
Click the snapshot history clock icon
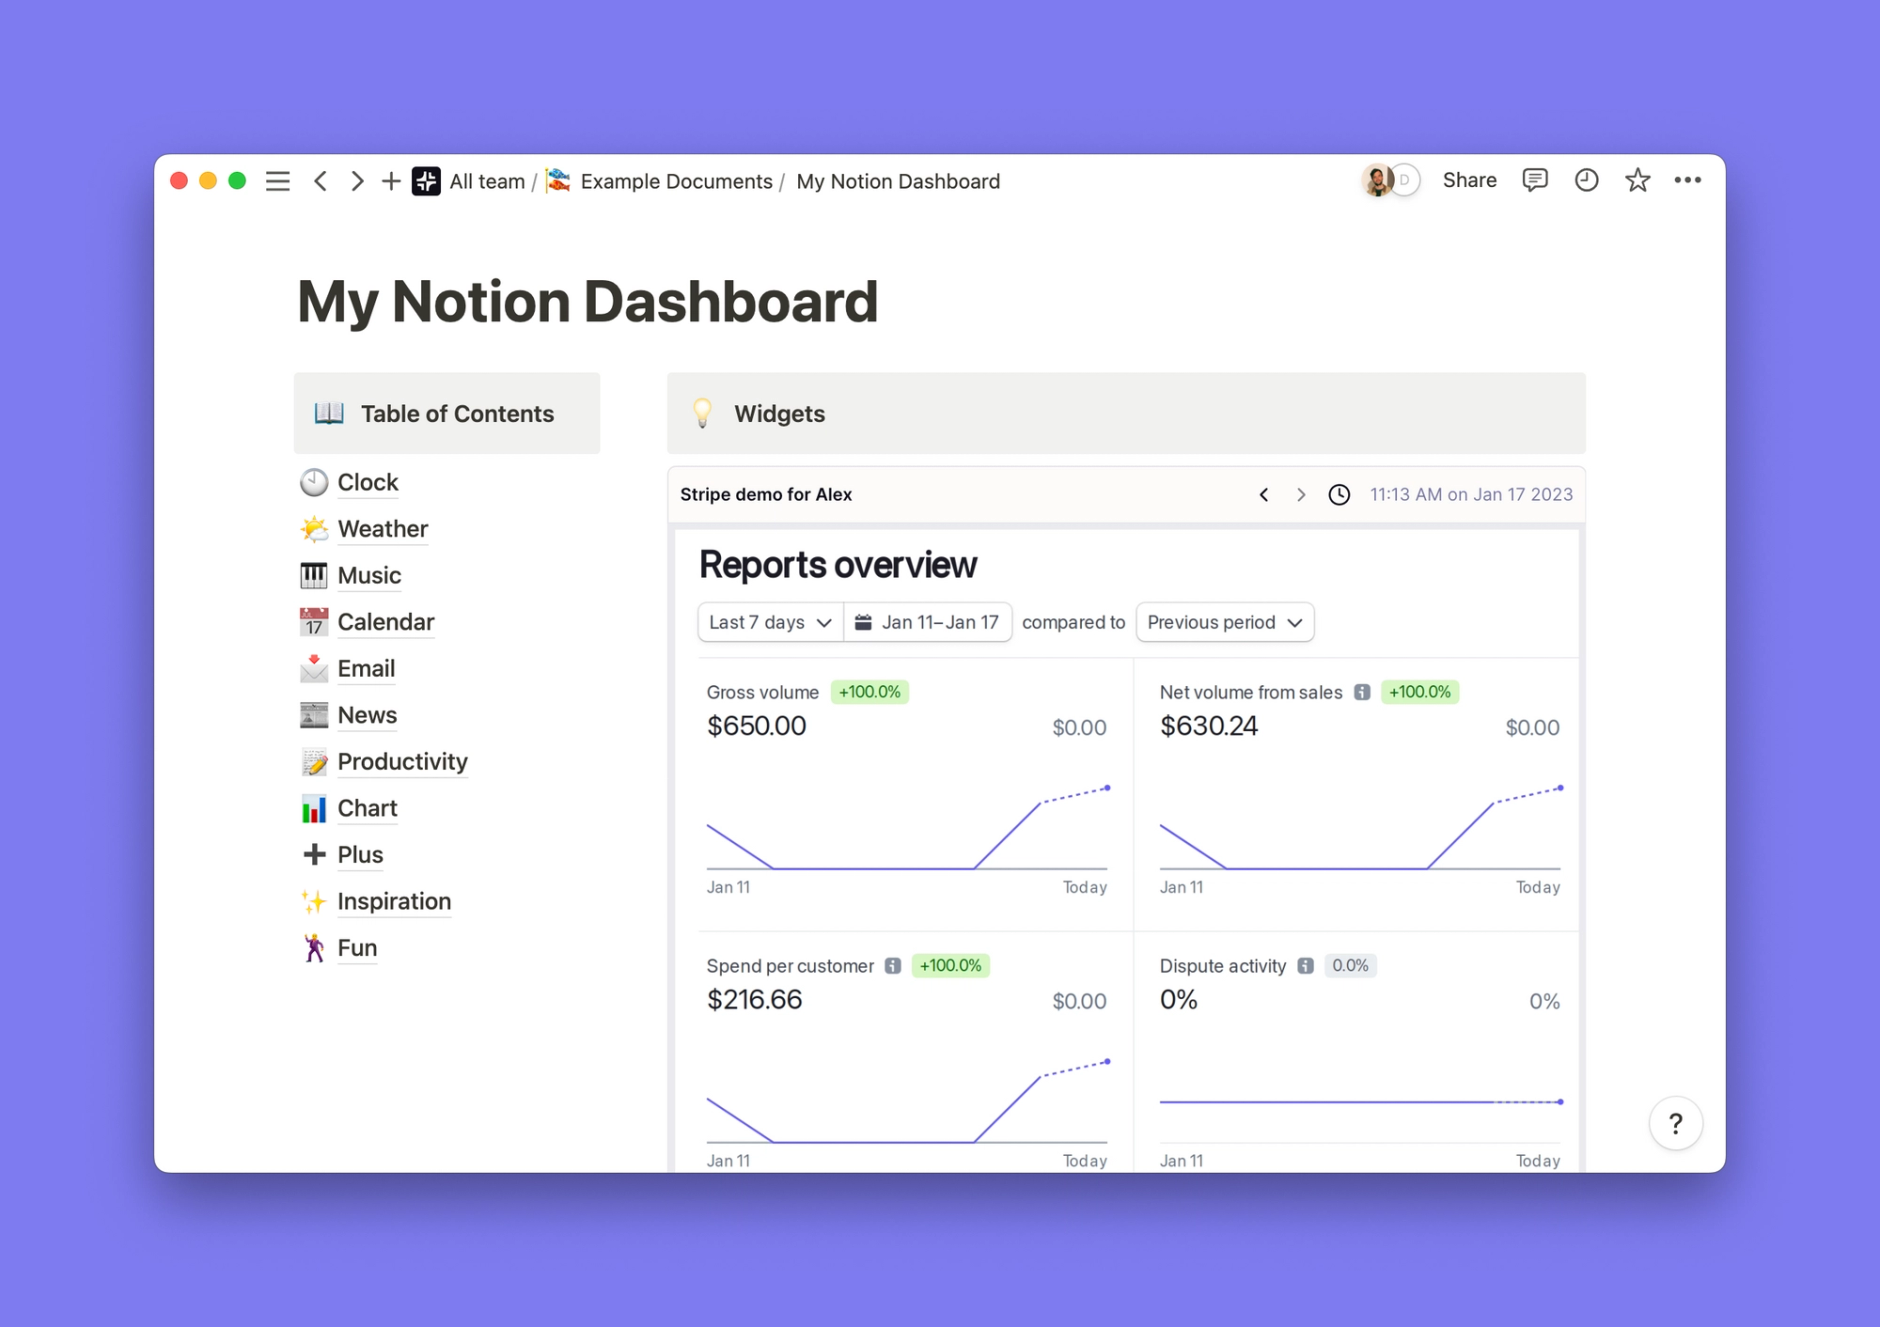pyautogui.click(x=1339, y=495)
